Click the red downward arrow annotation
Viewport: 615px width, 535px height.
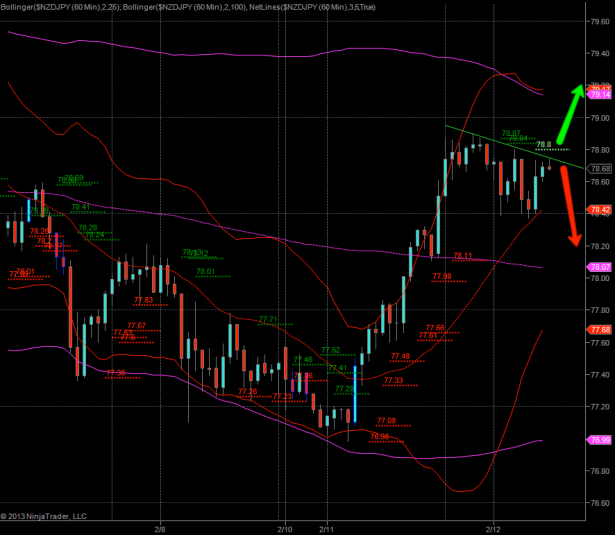(571, 205)
